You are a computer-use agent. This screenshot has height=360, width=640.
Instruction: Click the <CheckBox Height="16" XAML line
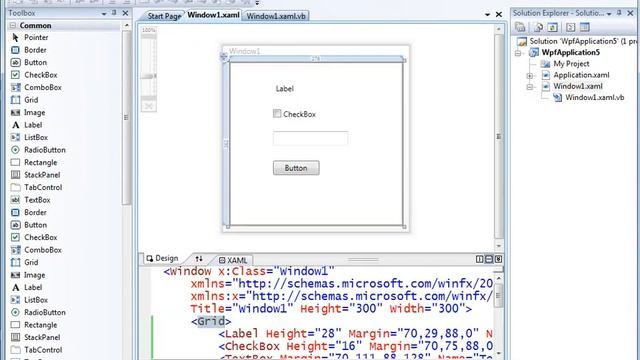pyautogui.click(x=355, y=346)
